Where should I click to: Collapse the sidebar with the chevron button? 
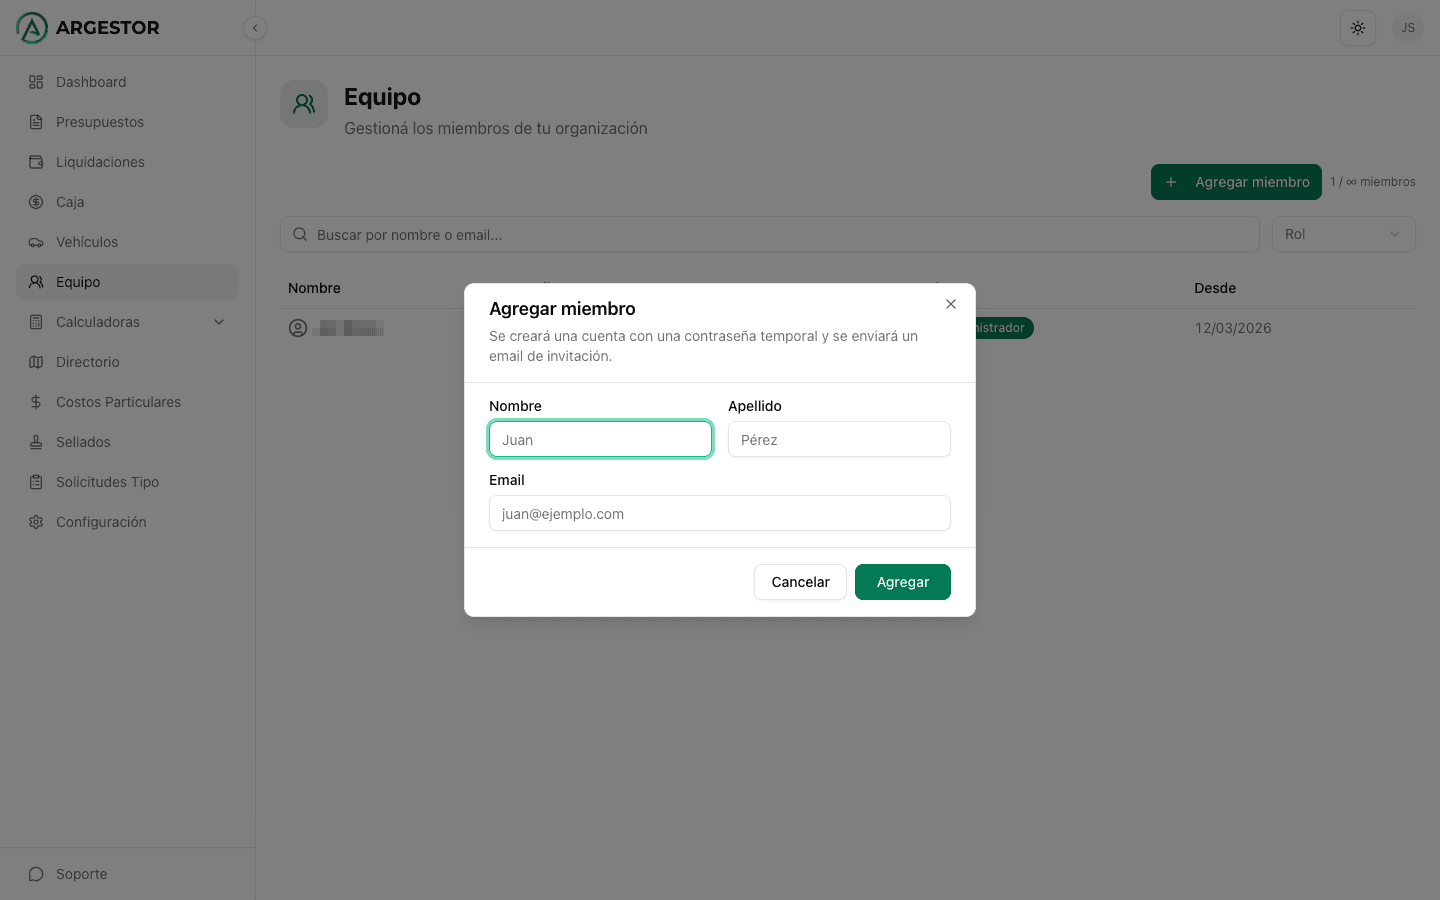click(x=255, y=28)
